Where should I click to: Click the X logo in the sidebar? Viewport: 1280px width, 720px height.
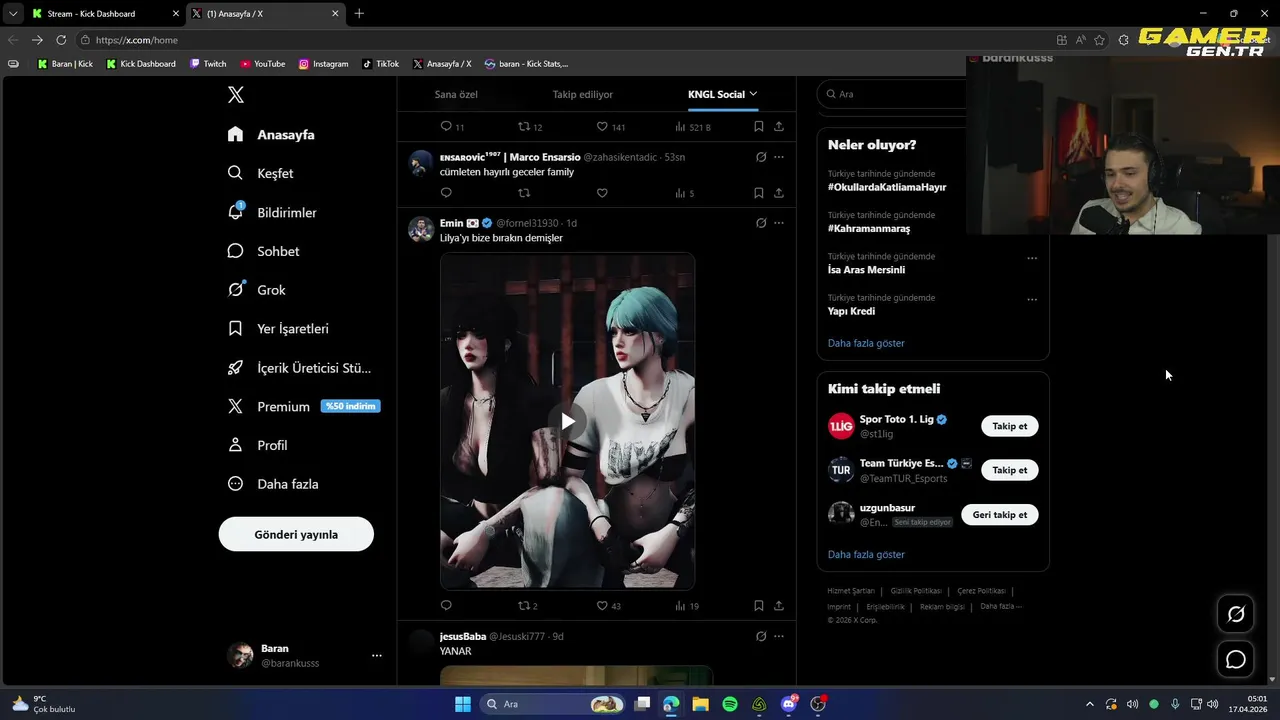pyautogui.click(x=236, y=95)
